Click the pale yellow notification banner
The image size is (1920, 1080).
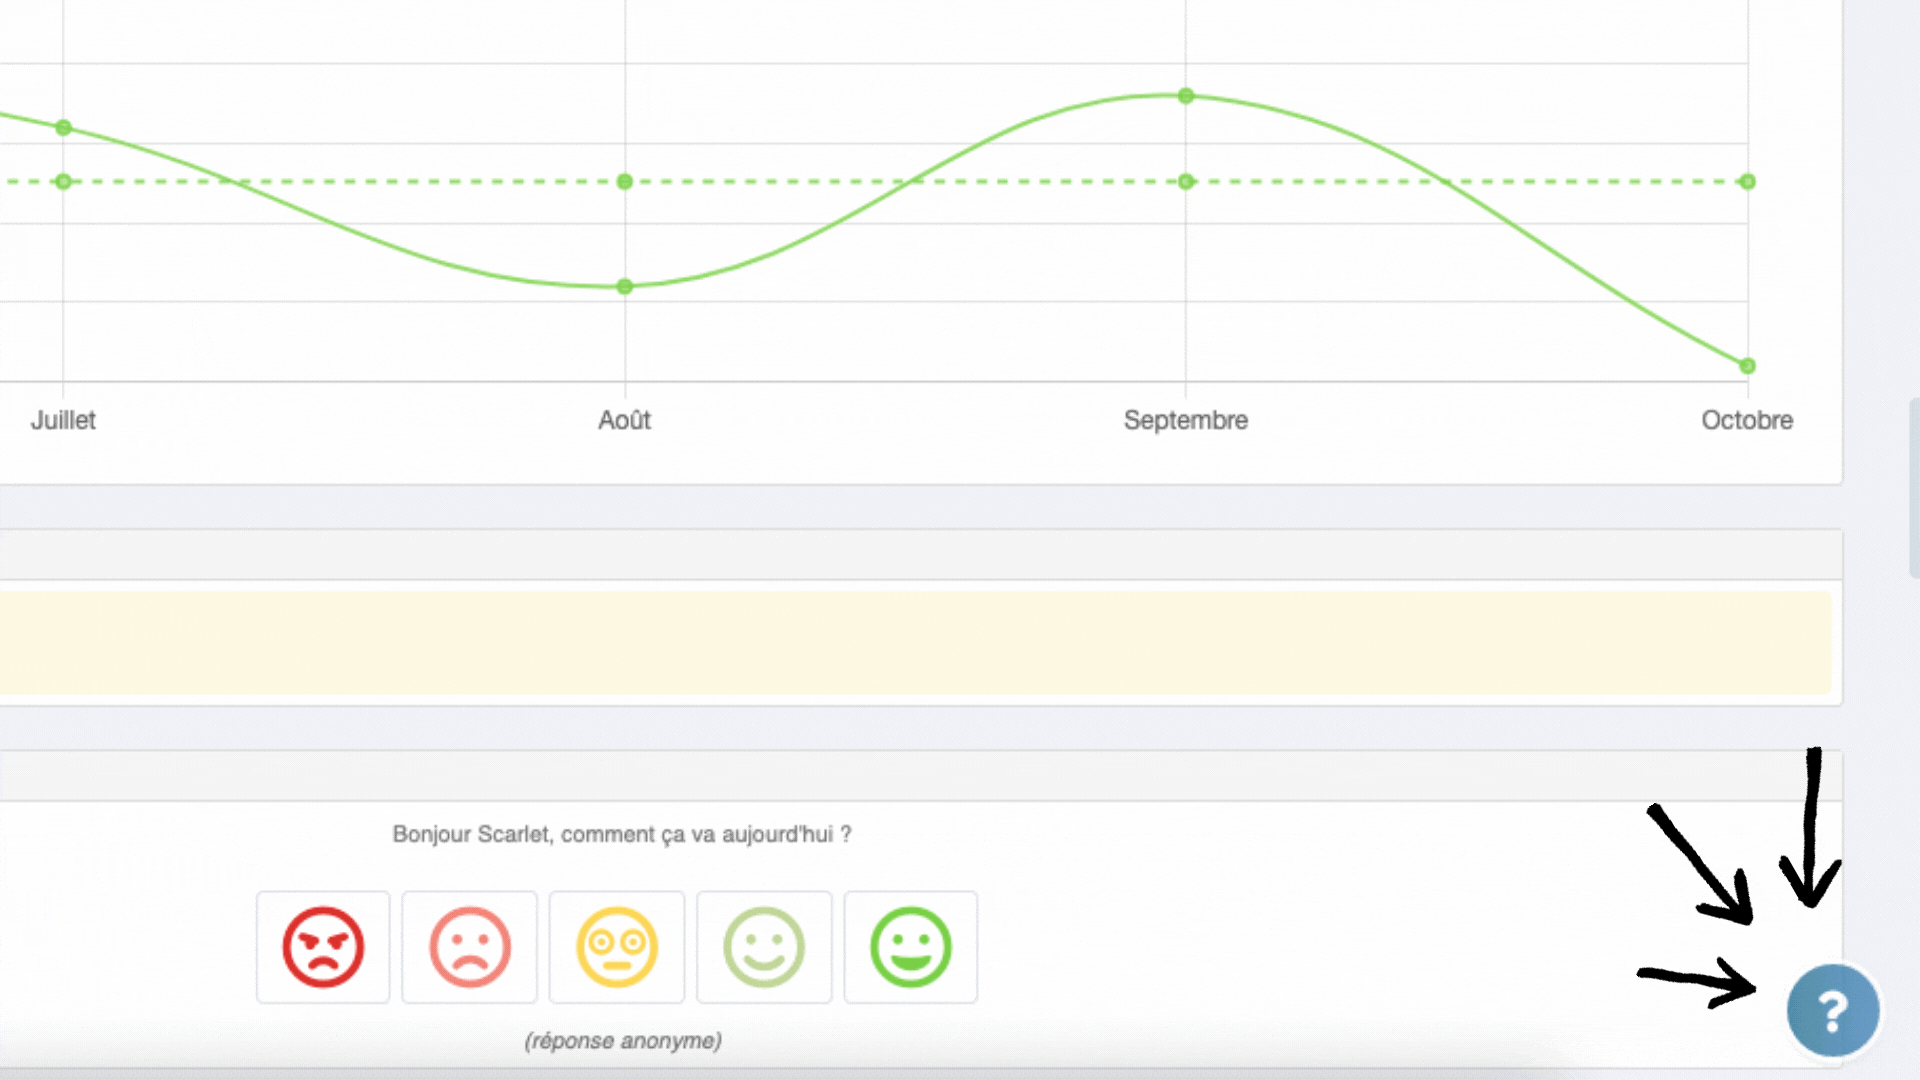click(915, 643)
